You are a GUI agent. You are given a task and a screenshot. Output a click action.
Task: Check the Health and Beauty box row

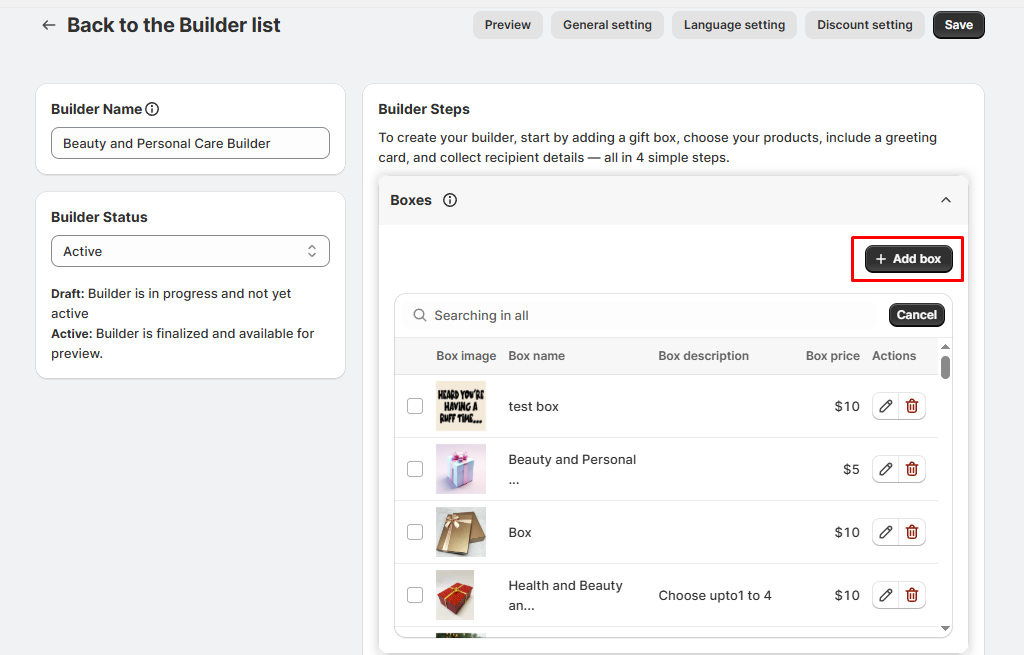[415, 595]
